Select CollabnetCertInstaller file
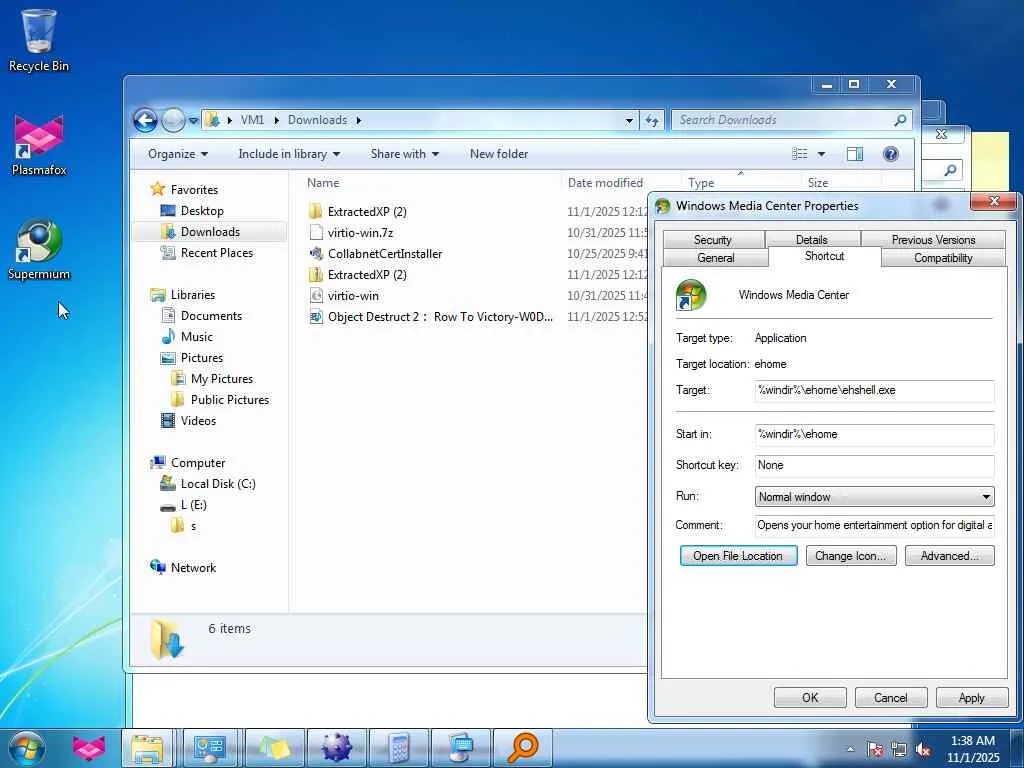Image resolution: width=1024 pixels, height=768 pixels. 385,253
